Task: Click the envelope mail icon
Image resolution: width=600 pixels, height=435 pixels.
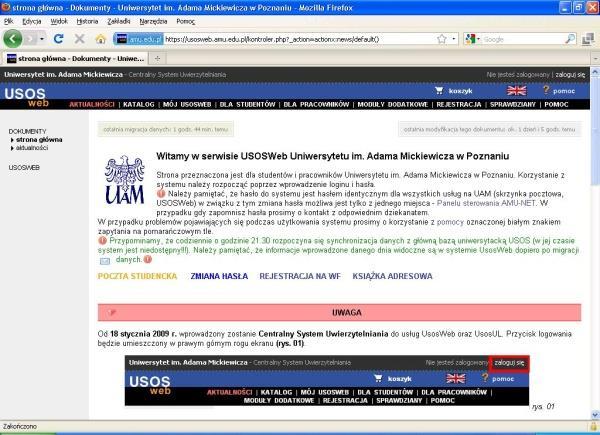Action: click(x=105, y=261)
